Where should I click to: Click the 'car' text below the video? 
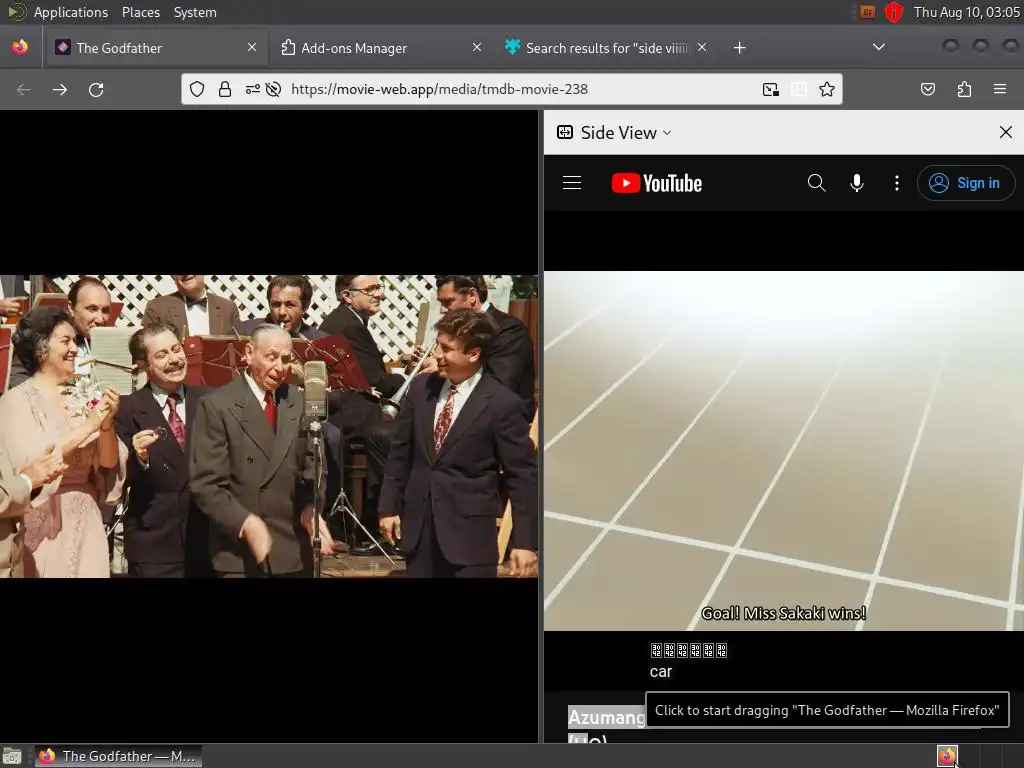click(661, 671)
